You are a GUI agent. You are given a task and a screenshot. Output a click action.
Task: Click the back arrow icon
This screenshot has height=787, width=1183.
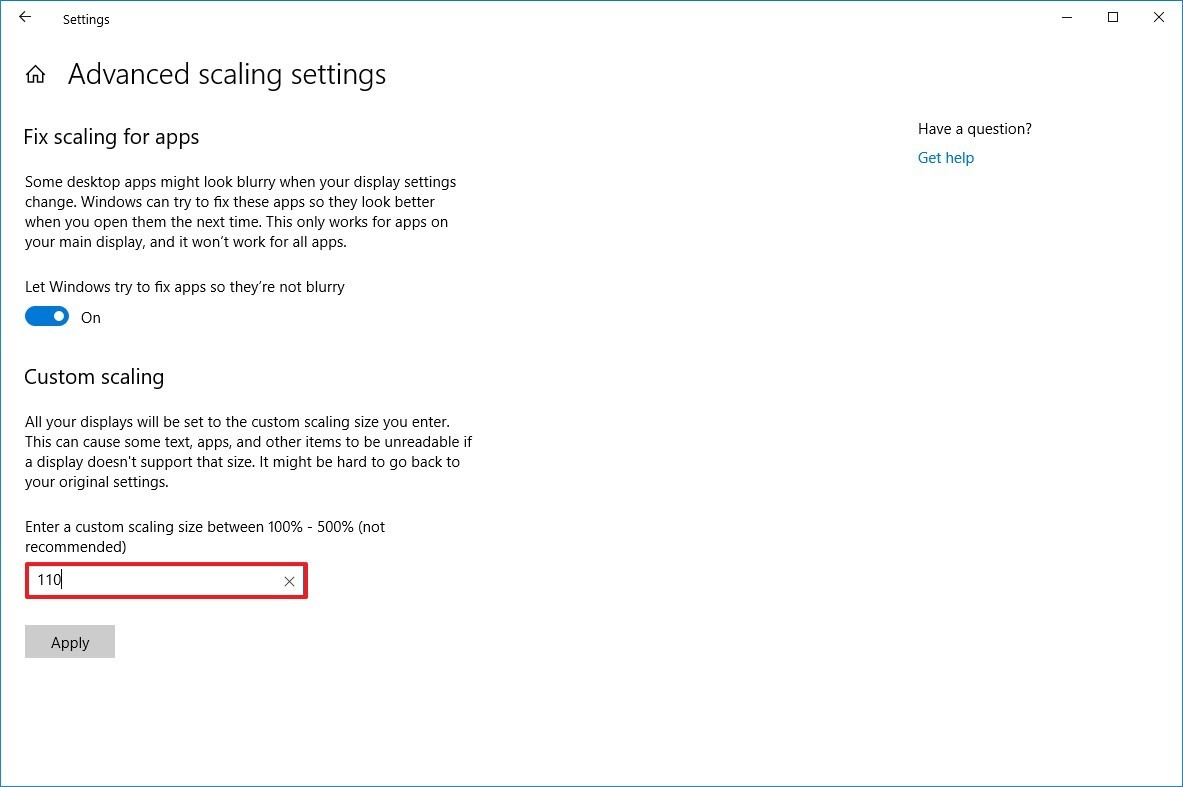click(24, 17)
